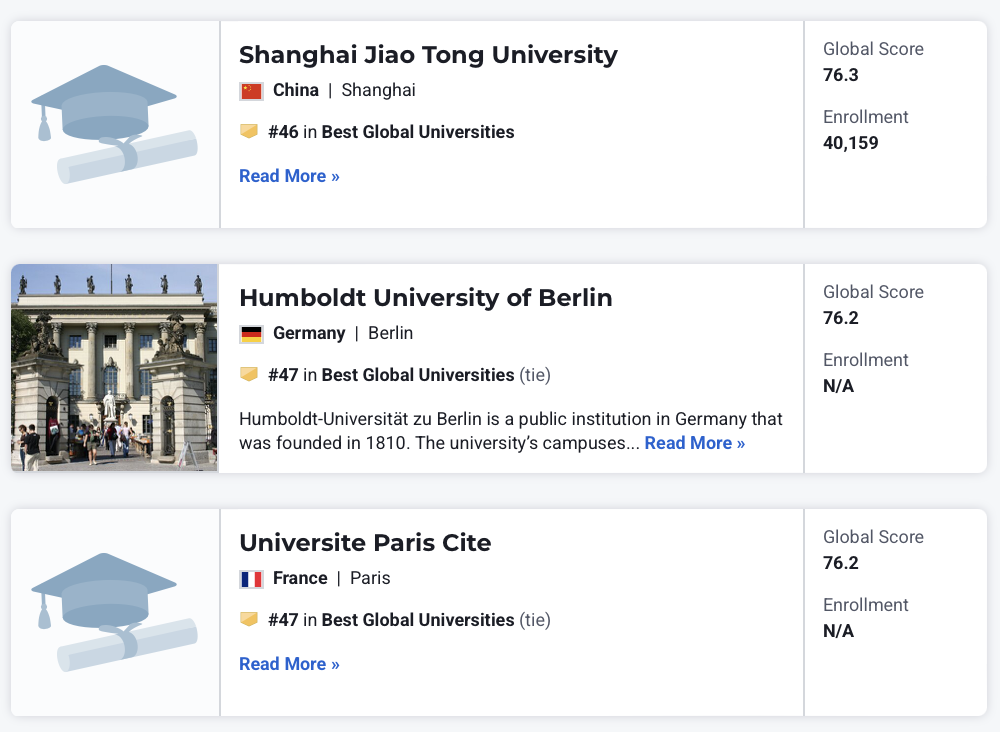The width and height of the screenshot is (1000, 732).
Task: Click the 'Paris' city label
Action: click(x=370, y=578)
